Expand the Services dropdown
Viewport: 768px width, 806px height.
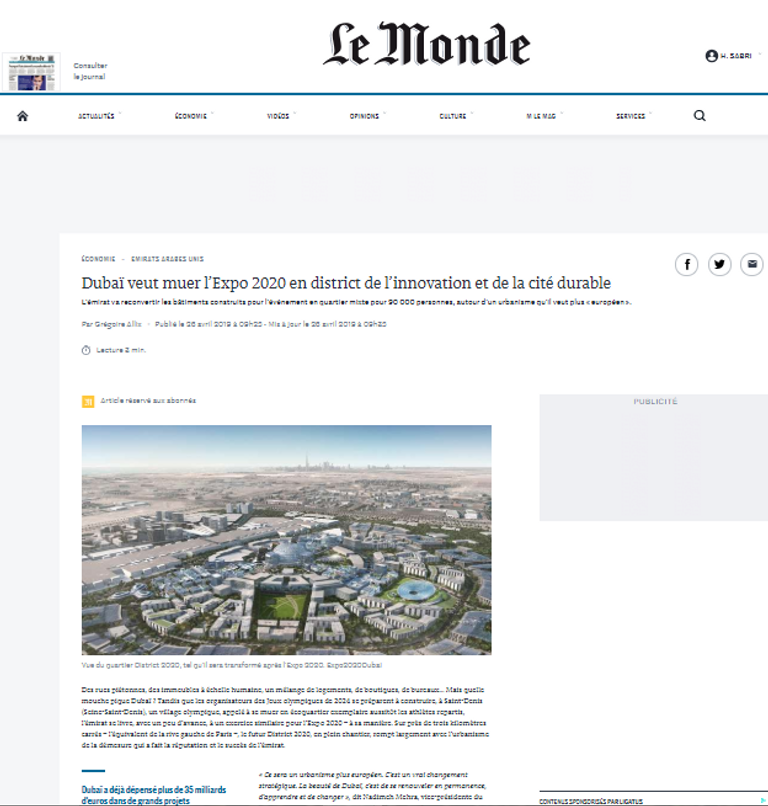pos(631,116)
